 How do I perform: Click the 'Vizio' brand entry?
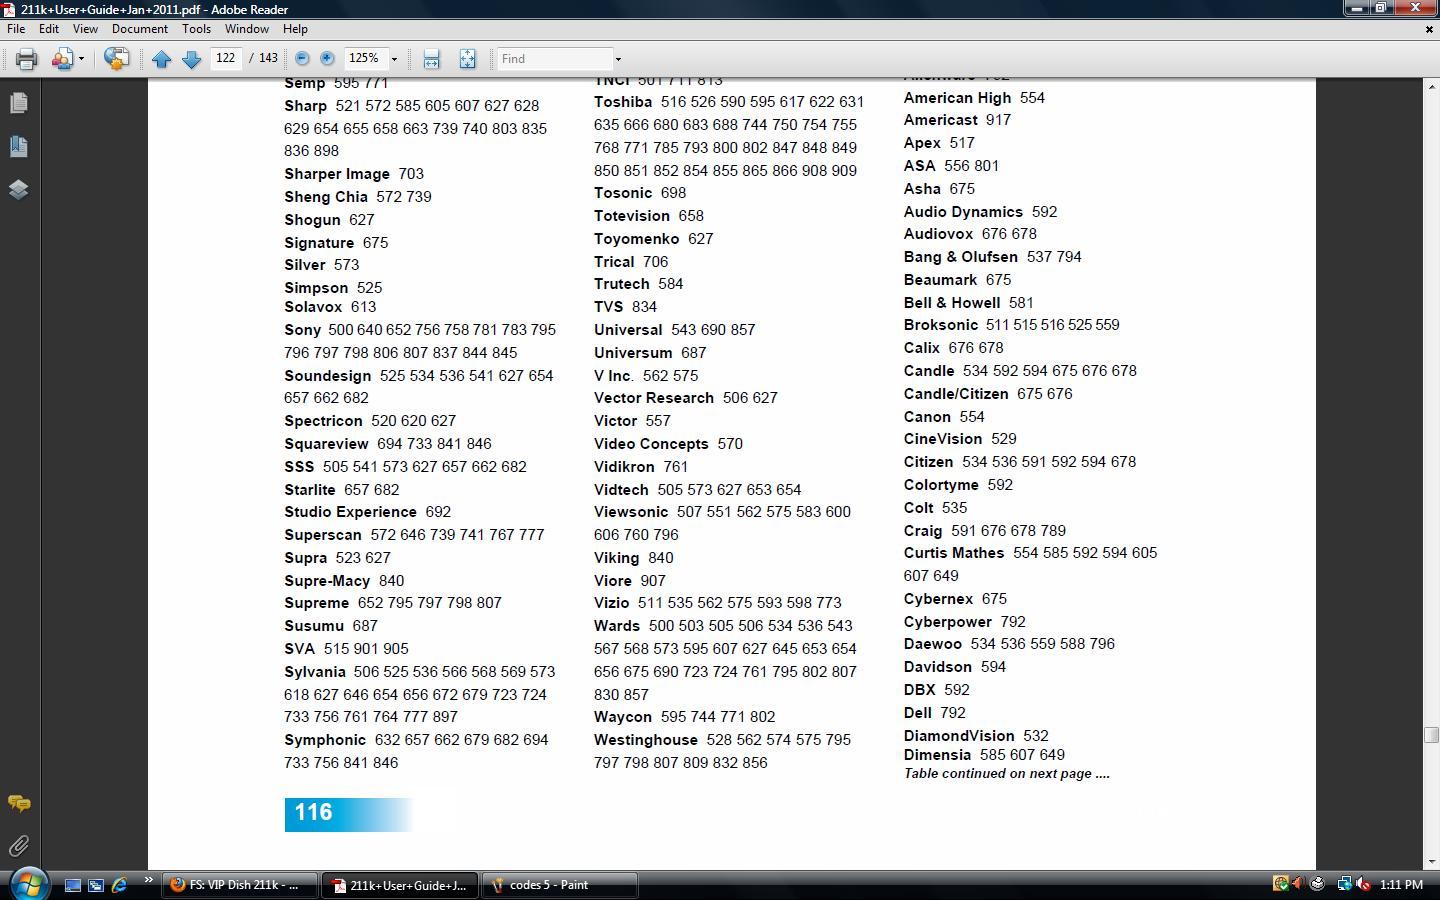pyautogui.click(x=611, y=603)
